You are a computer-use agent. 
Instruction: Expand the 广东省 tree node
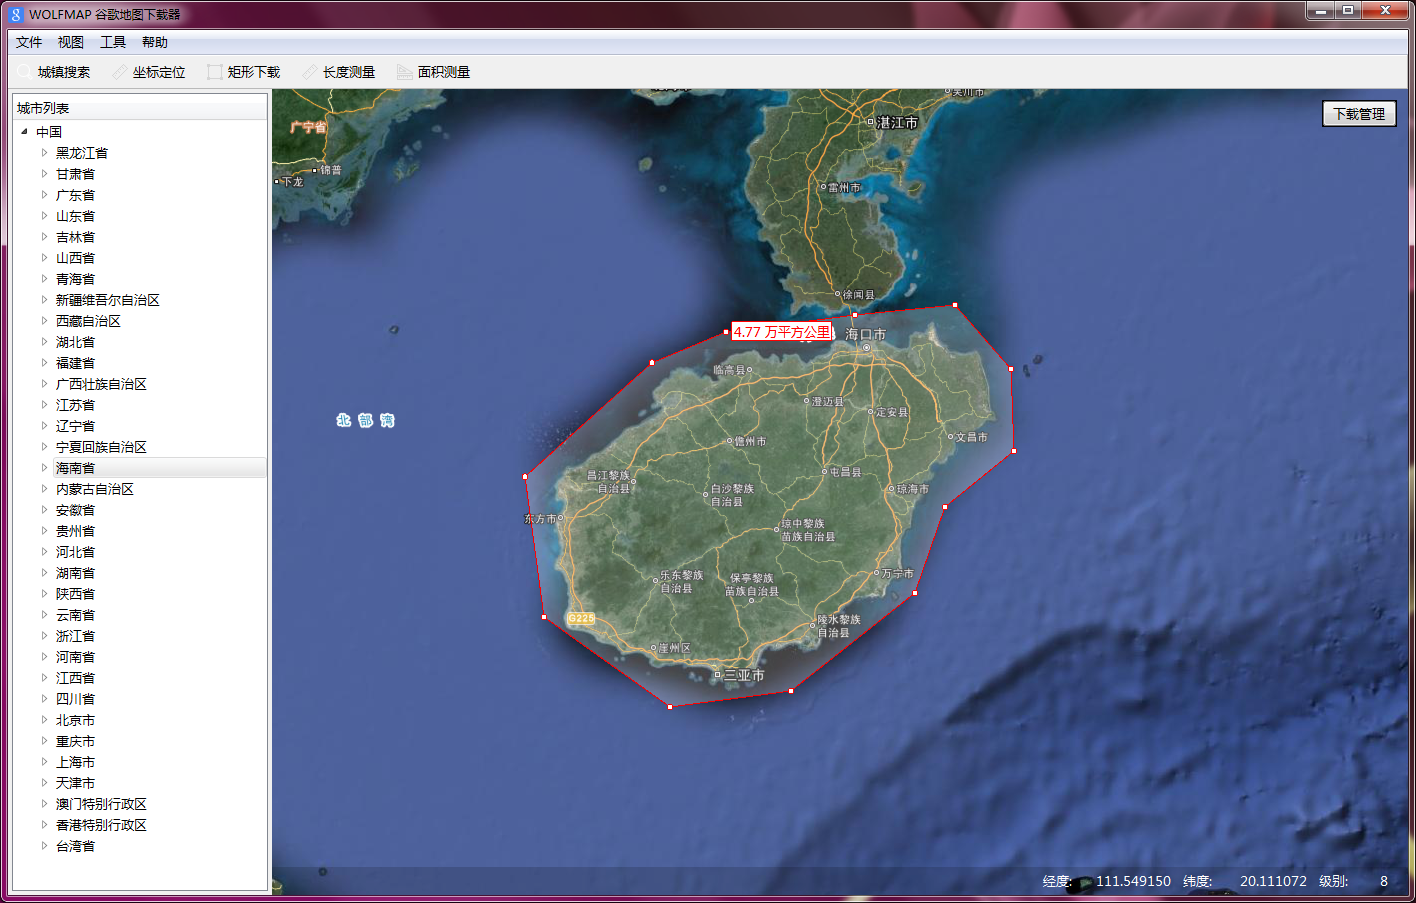tap(45, 194)
